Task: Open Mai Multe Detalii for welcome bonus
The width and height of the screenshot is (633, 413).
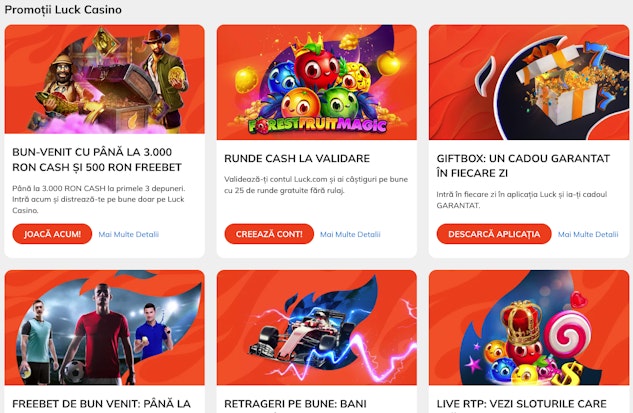Action: [x=129, y=234]
